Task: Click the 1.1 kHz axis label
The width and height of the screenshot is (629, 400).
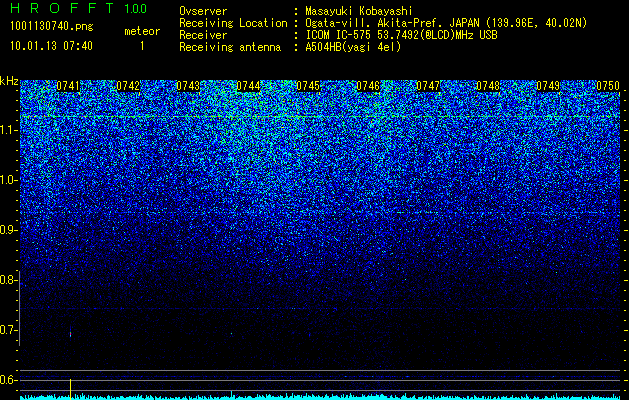Action: (x=8, y=130)
